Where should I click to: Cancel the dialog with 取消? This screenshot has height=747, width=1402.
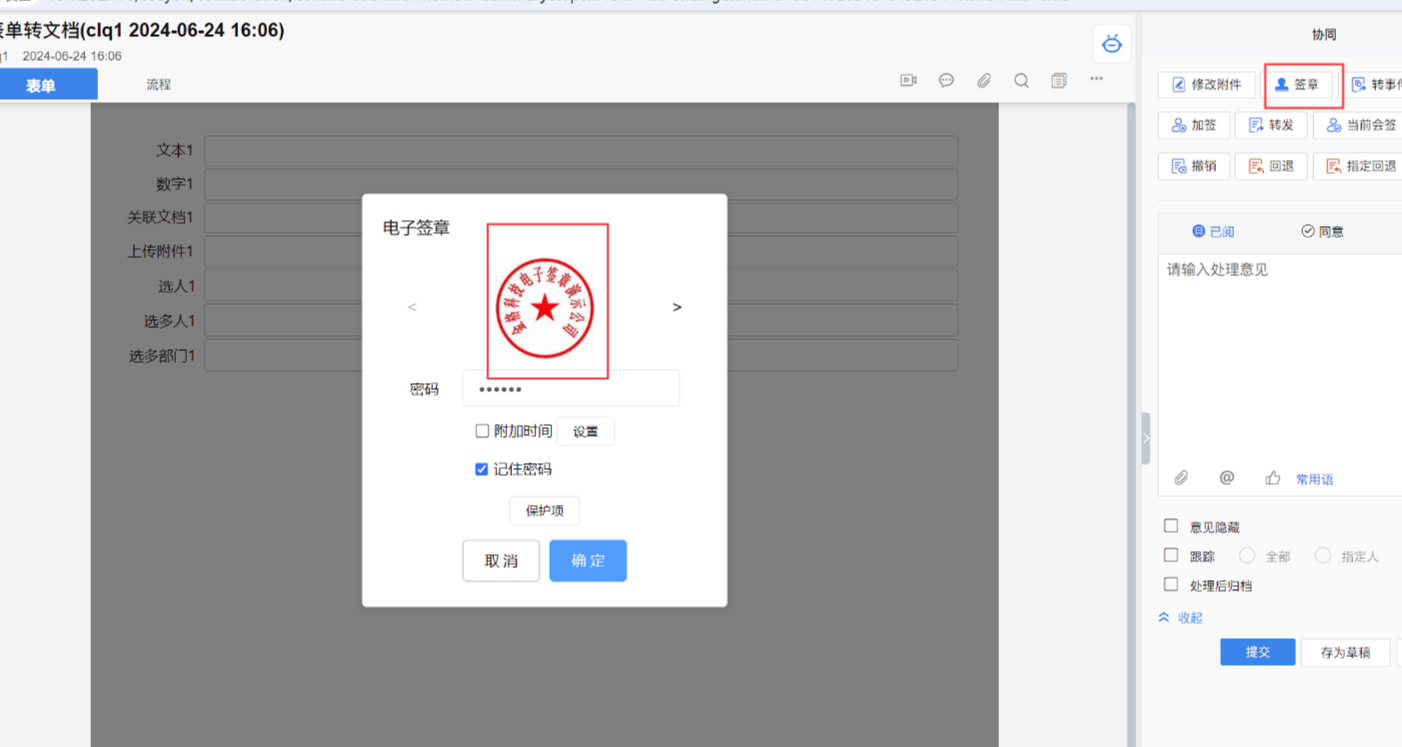(501, 561)
